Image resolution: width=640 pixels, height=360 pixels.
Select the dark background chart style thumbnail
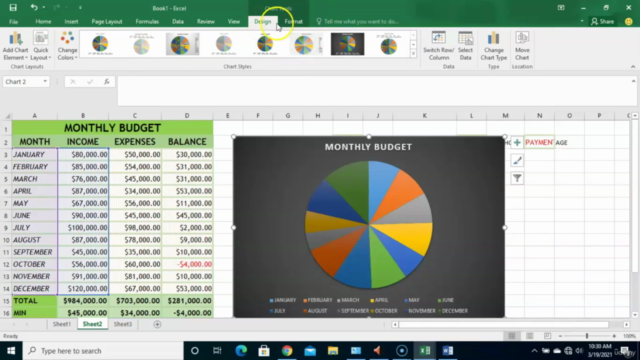click(347, 44)
